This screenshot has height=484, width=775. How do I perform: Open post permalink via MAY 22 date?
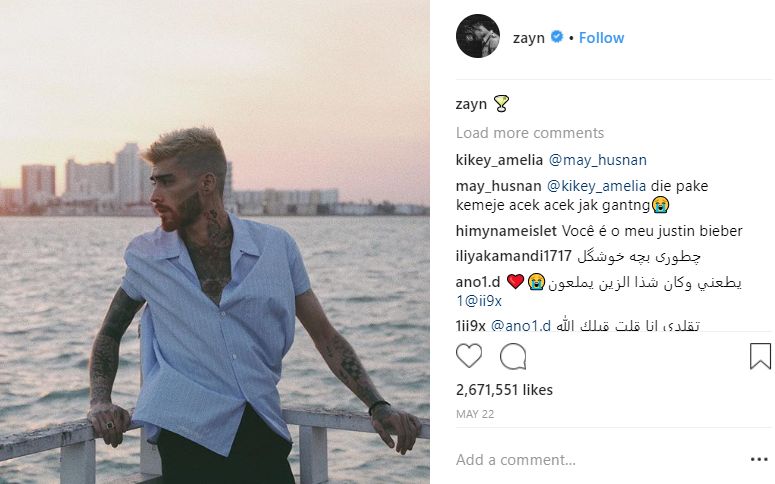474,414
